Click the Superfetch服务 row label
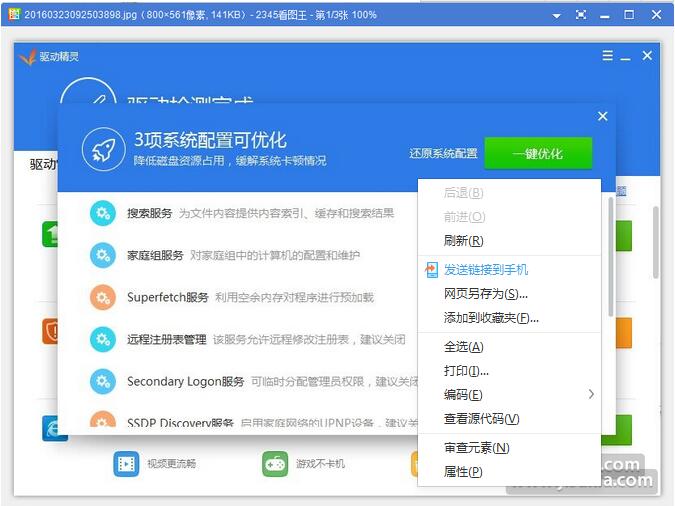 [167, 298]
